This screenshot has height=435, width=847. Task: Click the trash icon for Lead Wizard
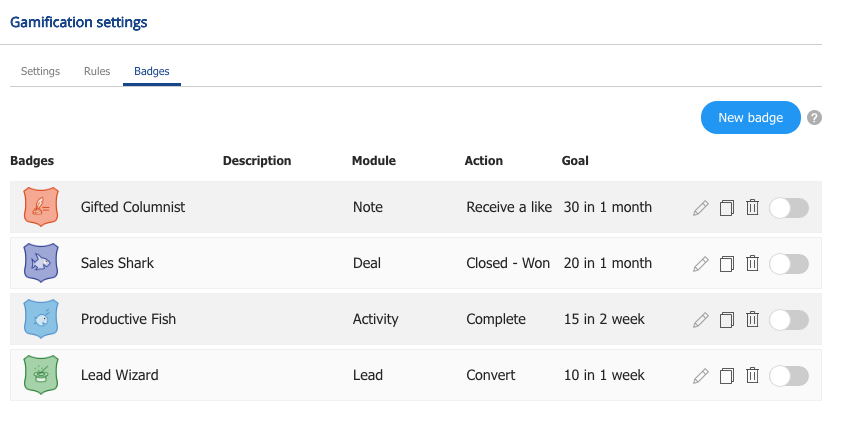click(752, 376)
